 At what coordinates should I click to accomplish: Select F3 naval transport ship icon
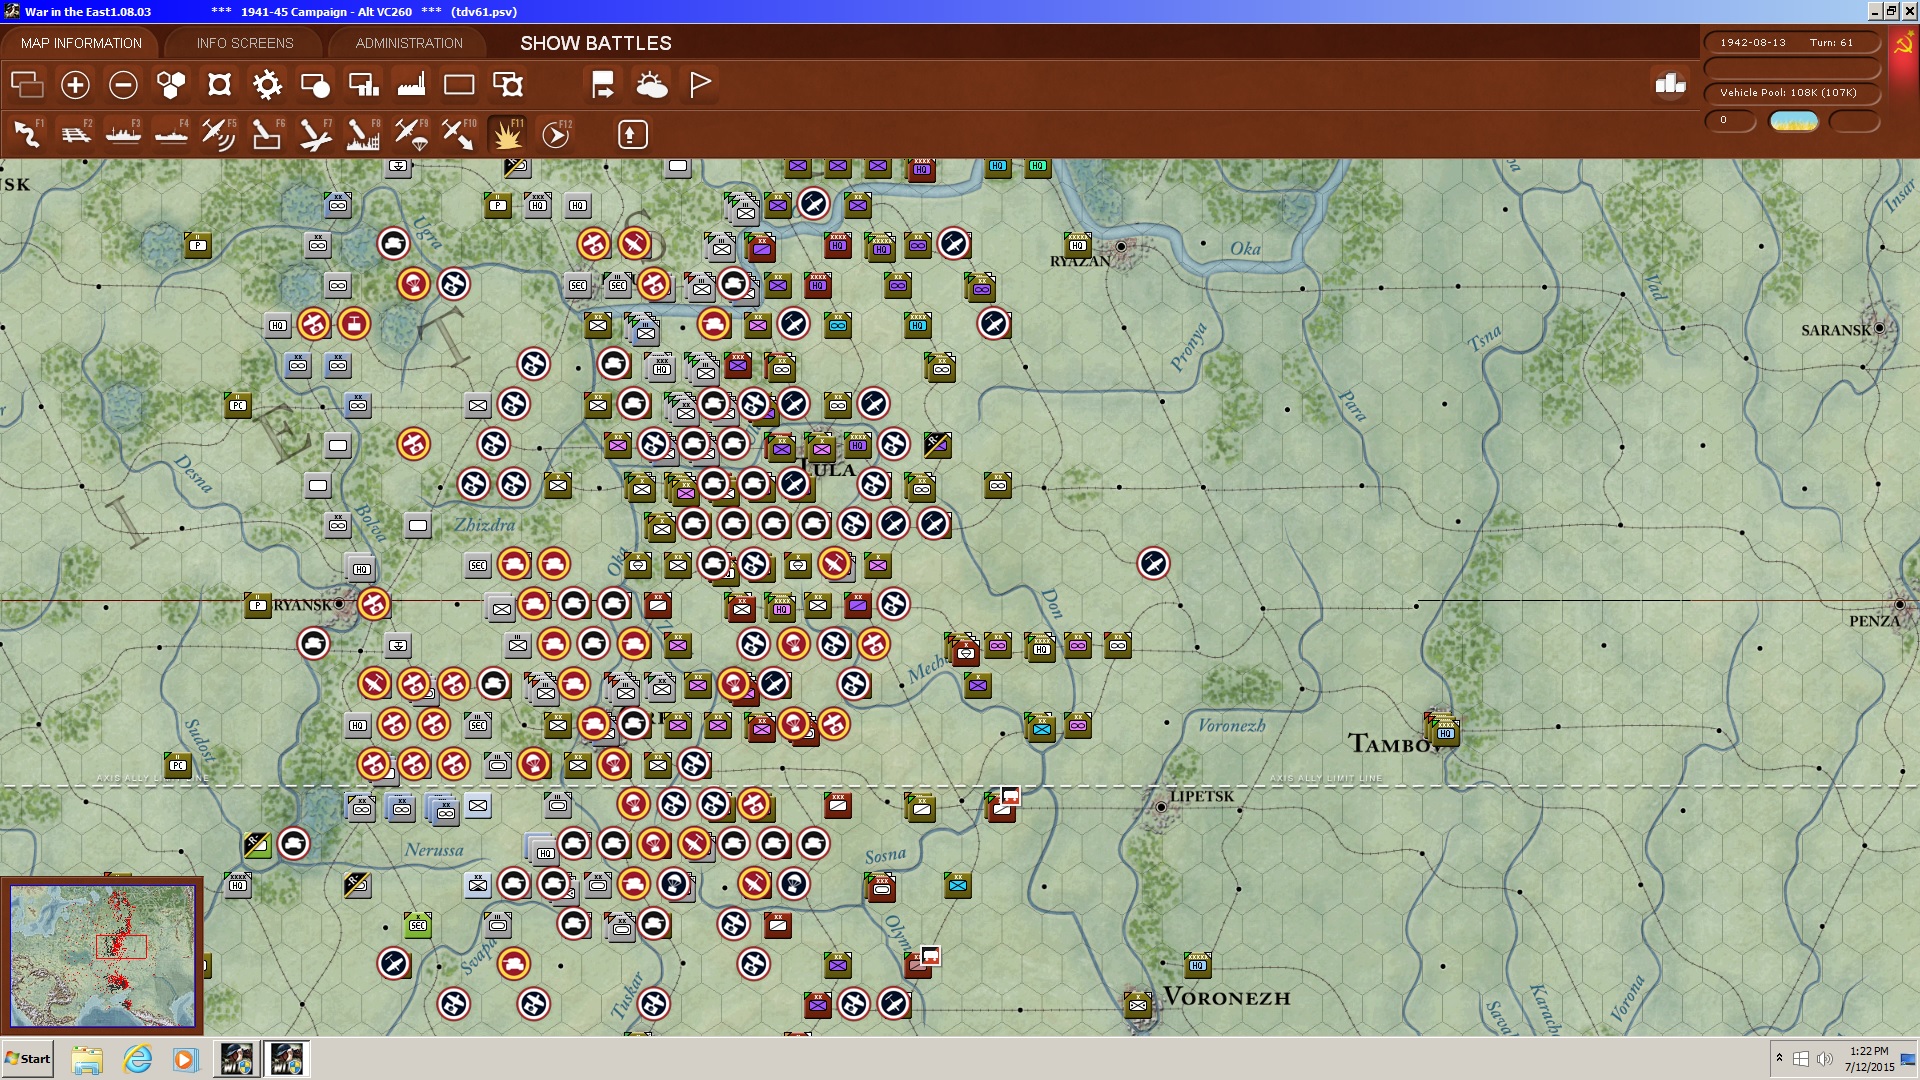click(123, 134)
